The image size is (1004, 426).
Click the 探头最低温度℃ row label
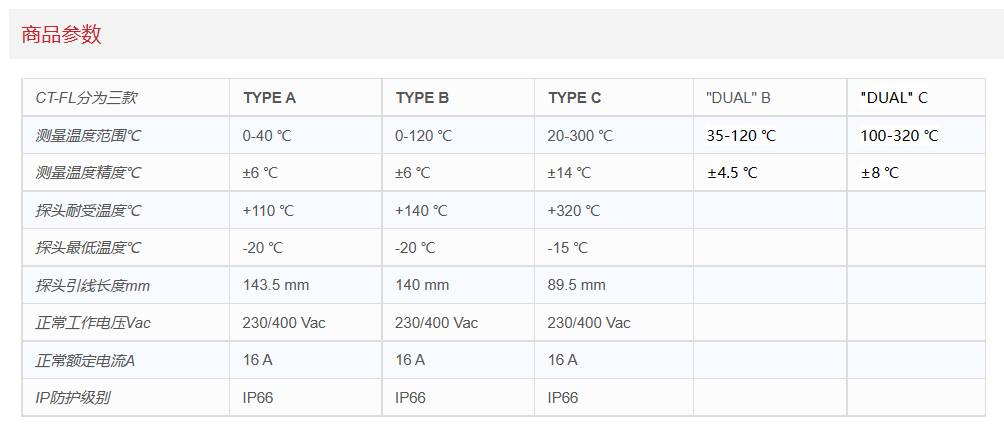[x=88, y=248]
